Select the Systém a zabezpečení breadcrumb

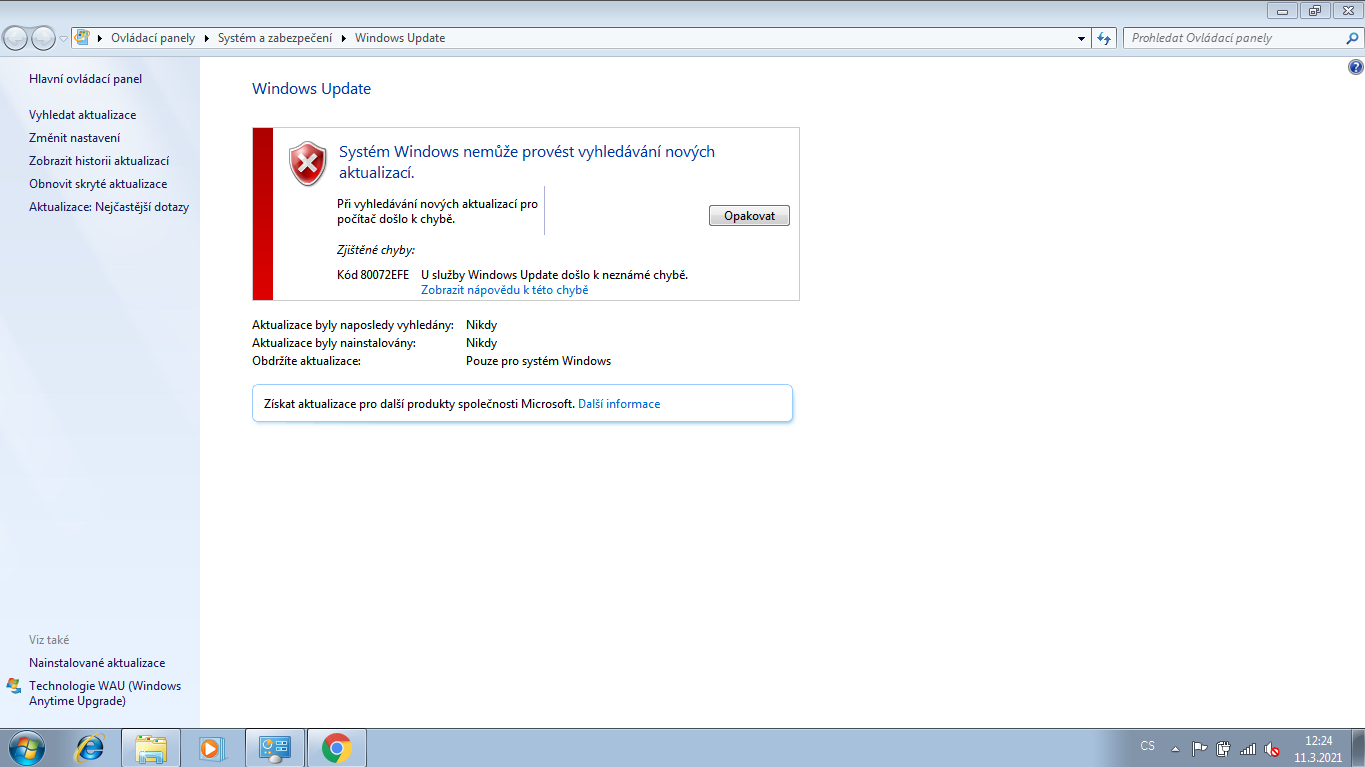pos(275,38)
